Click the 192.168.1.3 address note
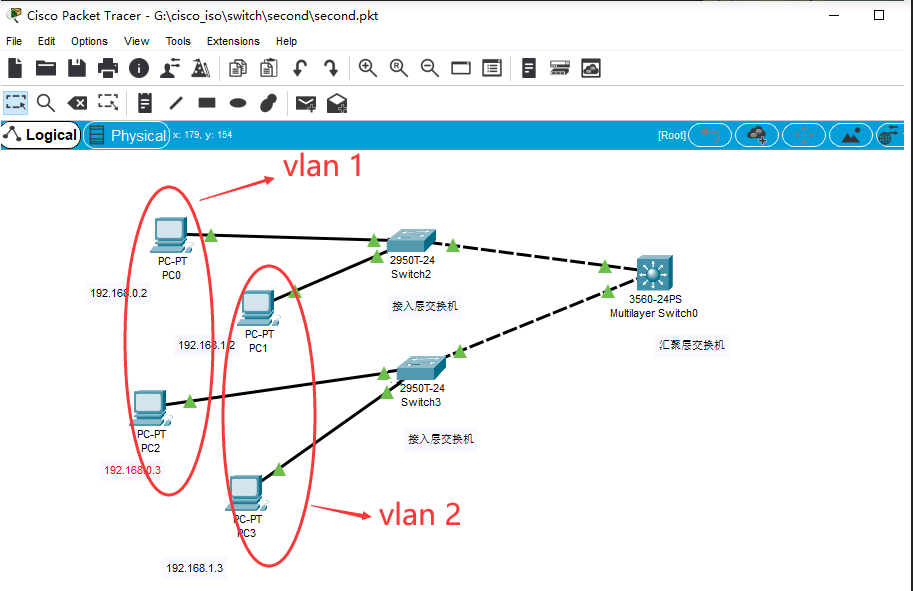Screen dimensions: 913x591 click(x=194, y=568)
